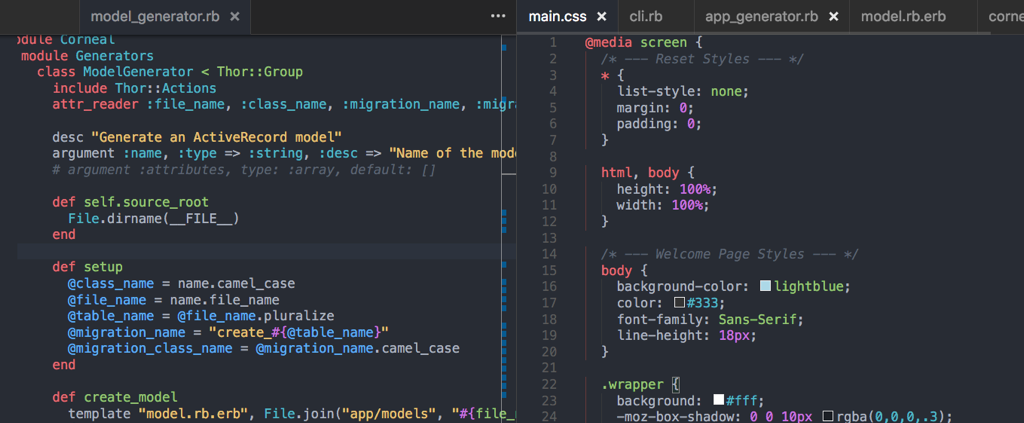Click 'list-style: none;' declaration
Screen dimensions: 1024x423
coord(682,91)
